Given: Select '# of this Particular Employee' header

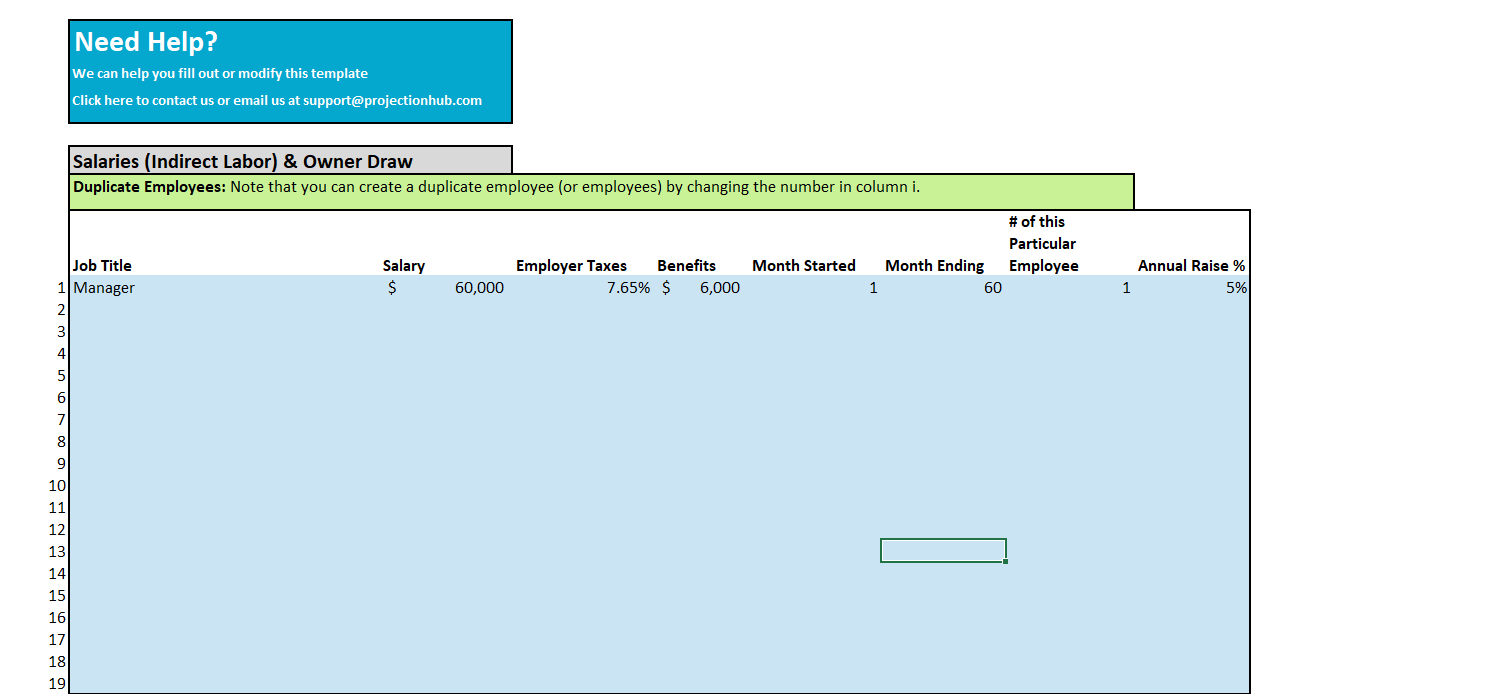Looking at the screenshot, I should (x=1044, y=243).
